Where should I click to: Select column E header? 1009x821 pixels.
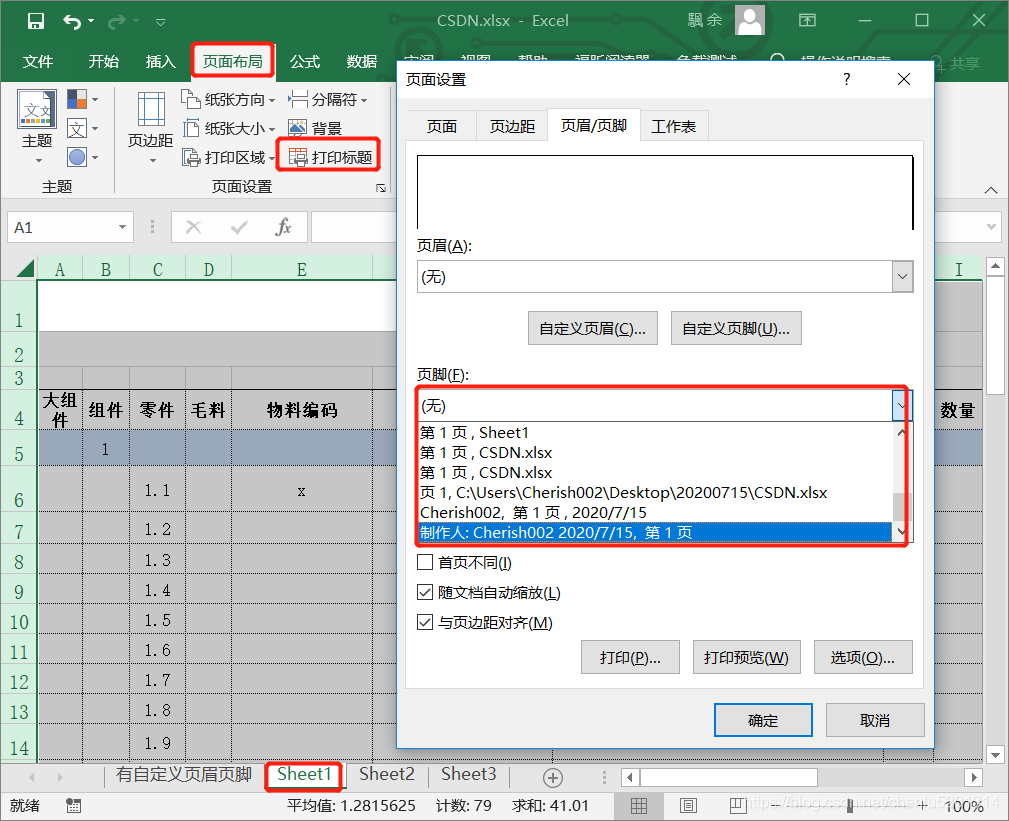click(x=302, y=270)
